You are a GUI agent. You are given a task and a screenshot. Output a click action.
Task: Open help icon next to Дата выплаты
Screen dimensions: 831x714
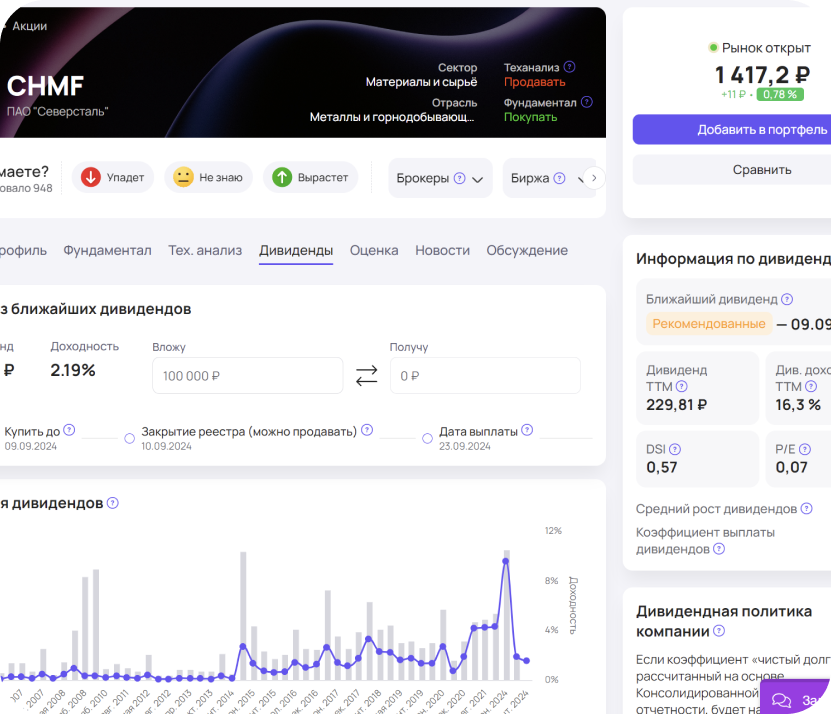[527, 430]
